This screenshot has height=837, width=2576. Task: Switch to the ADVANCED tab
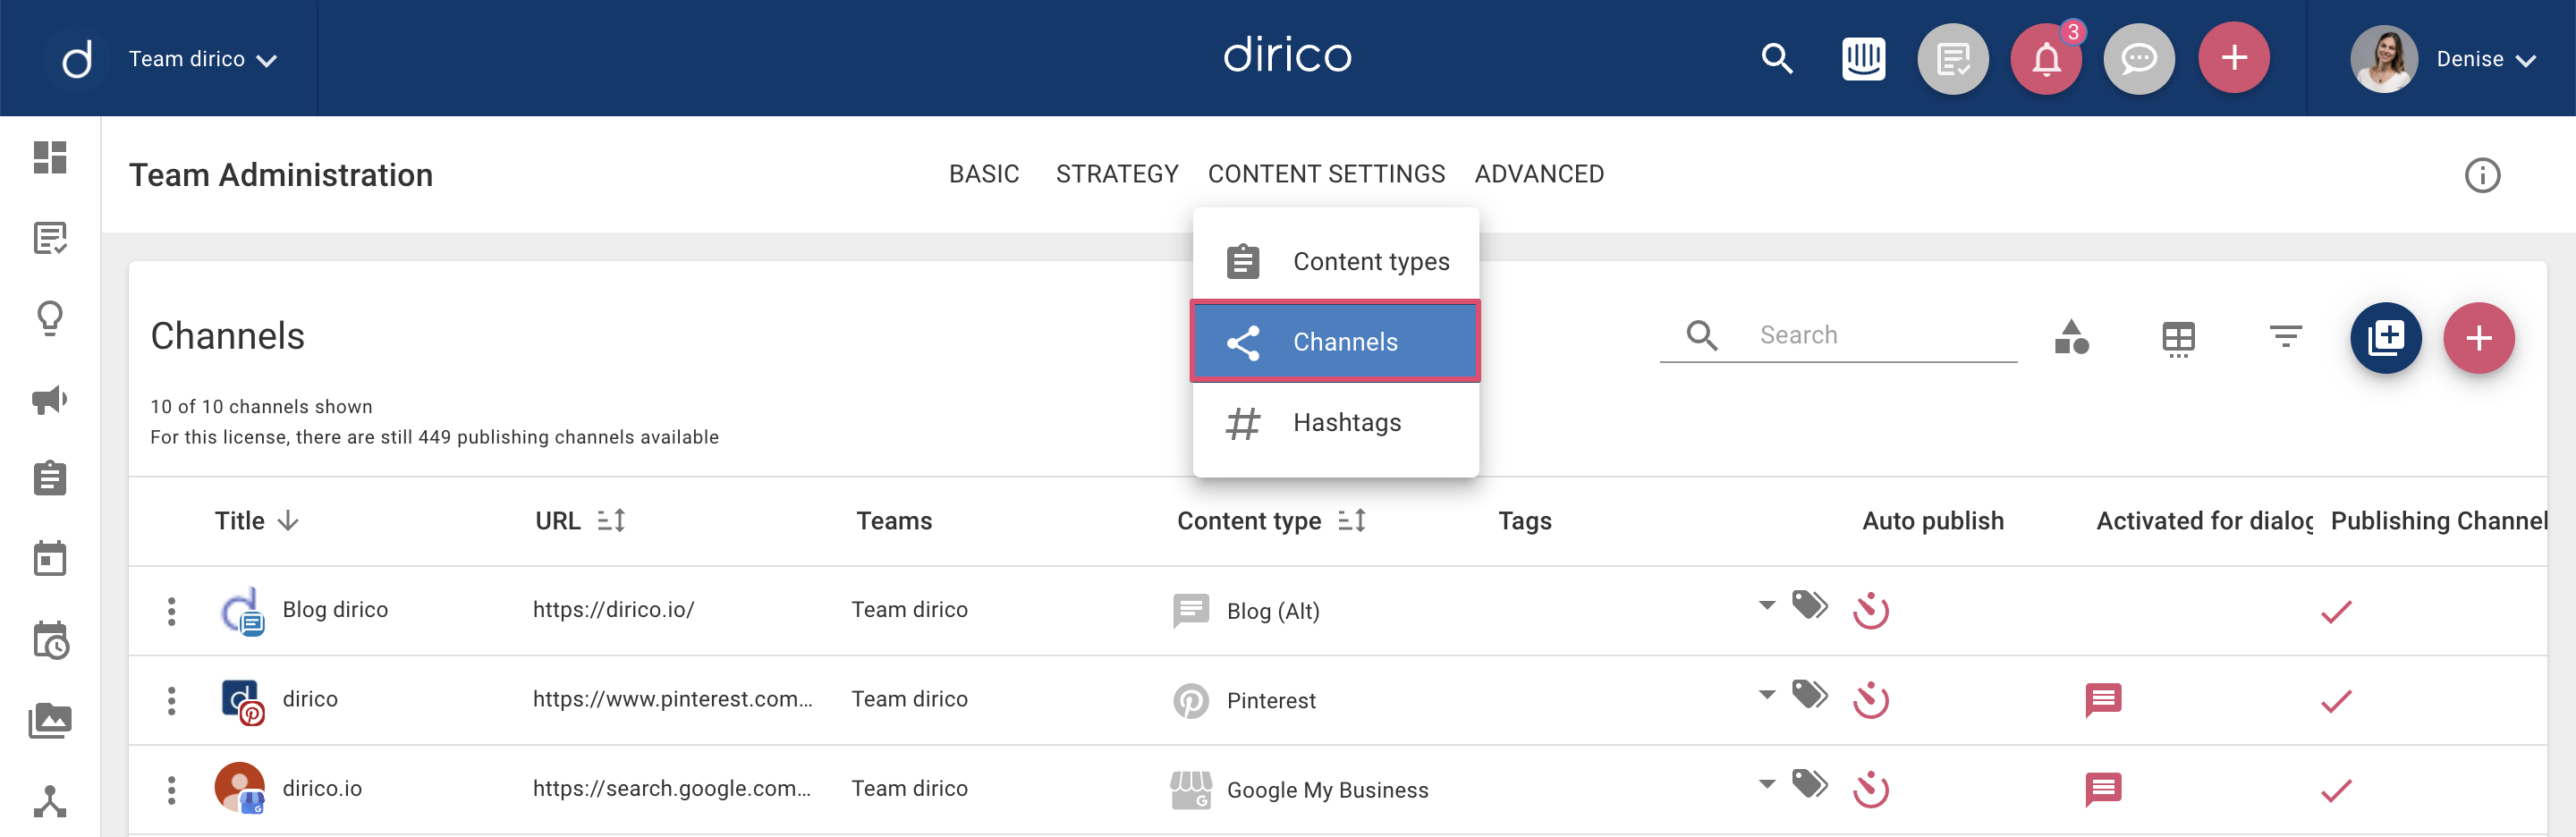click(x=1539, y=174)
